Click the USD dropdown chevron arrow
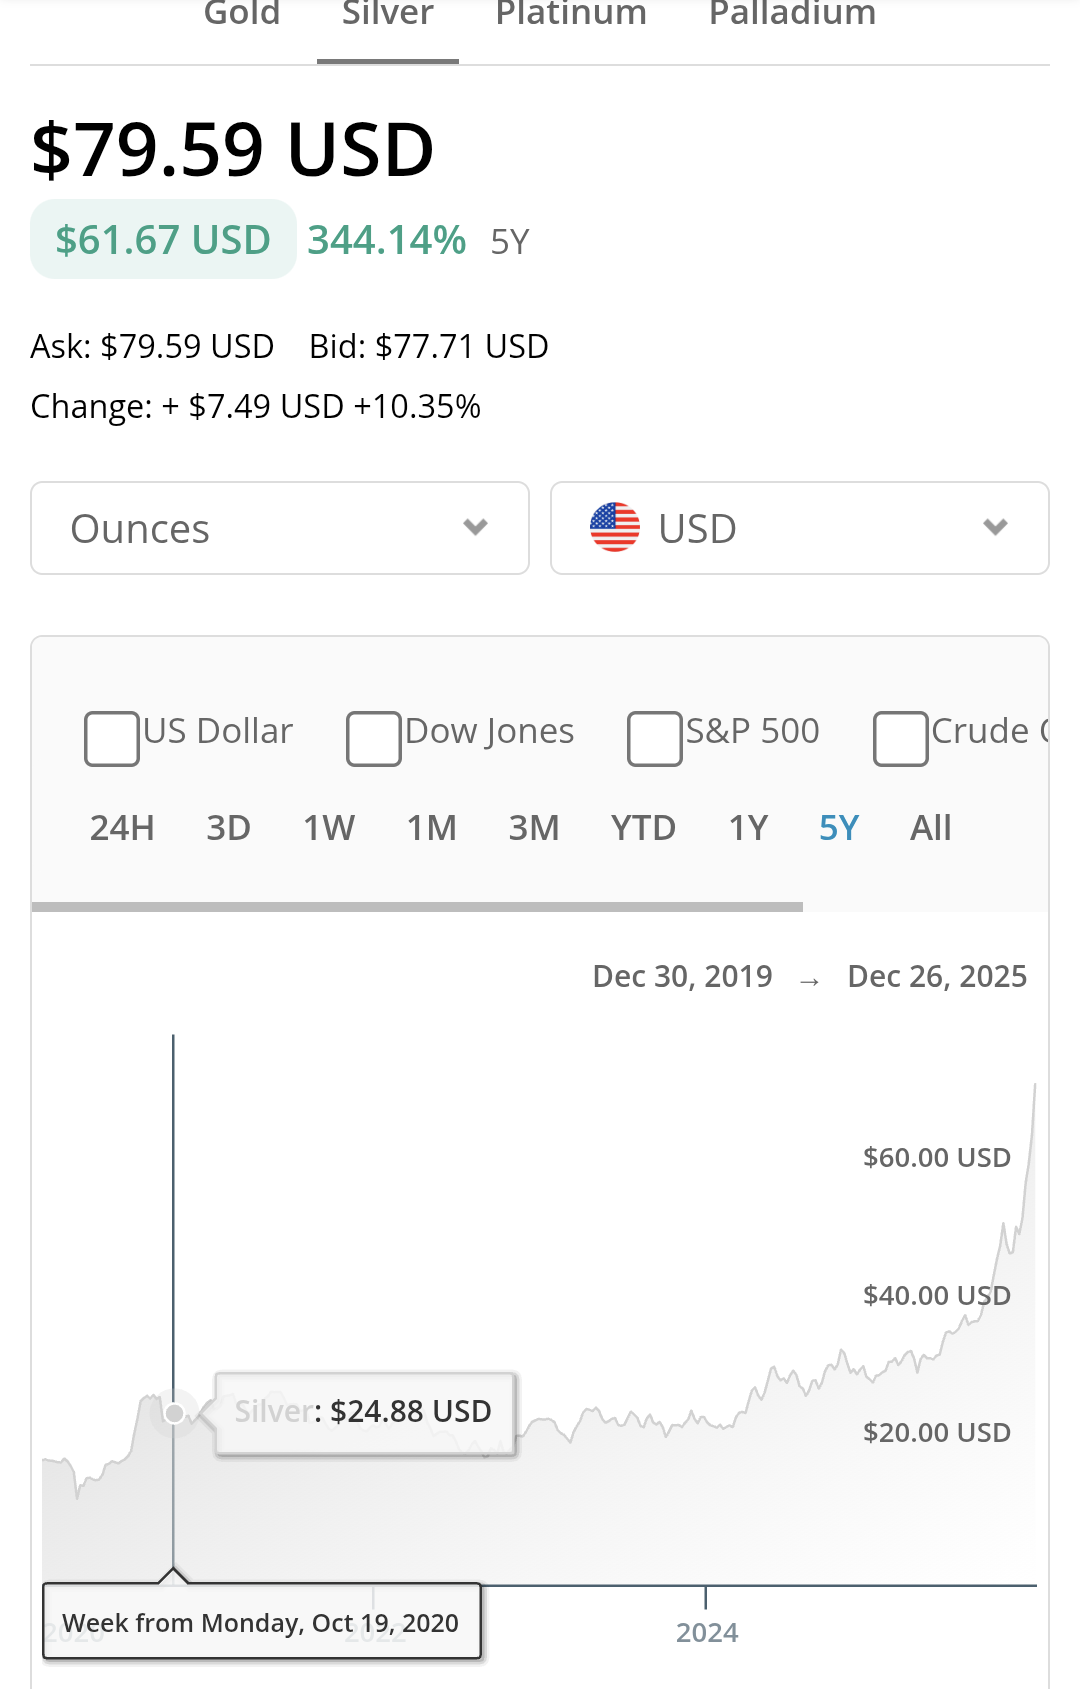This screenshot has width=1080, height=1689. tap(995, 527)
